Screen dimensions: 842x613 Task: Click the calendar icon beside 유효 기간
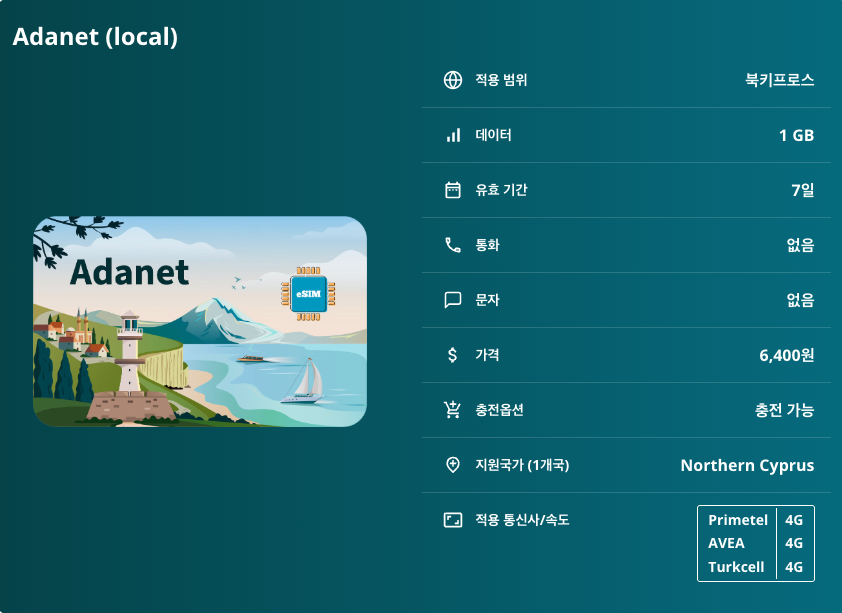[453, 190]
